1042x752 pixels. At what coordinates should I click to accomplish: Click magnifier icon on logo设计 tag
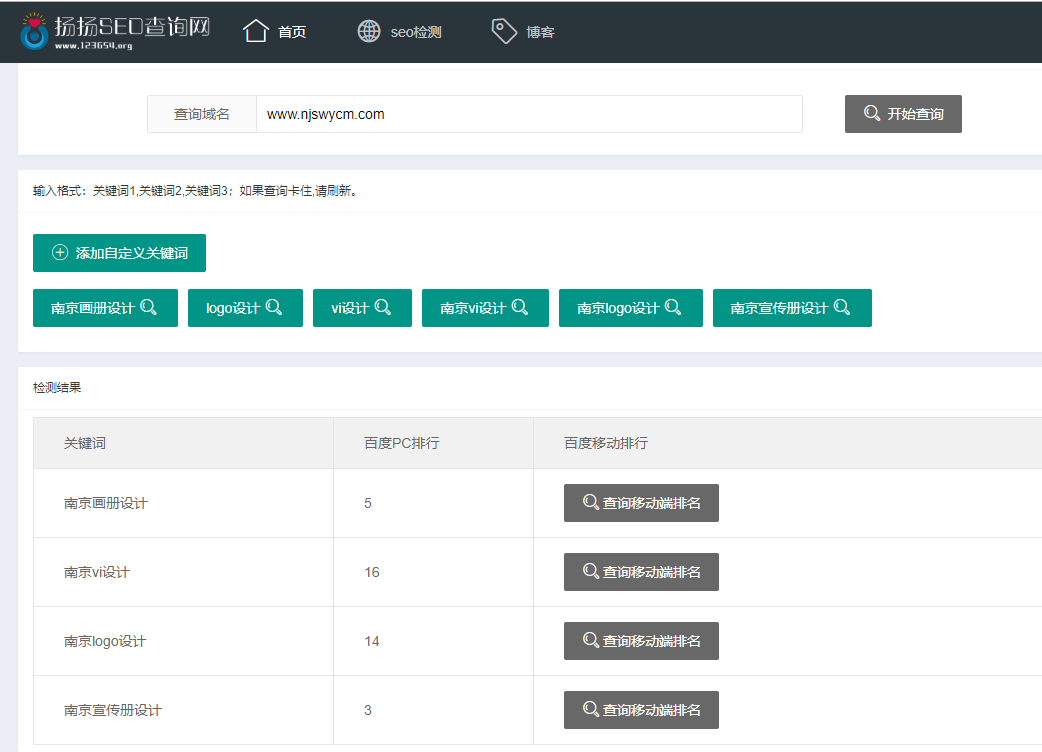pos(274,307)
